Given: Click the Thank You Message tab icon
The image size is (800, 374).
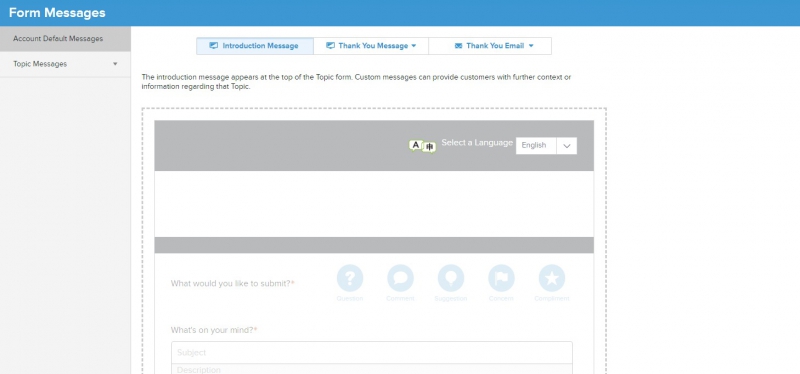Looking at the screenshot, I should pos(330,46).
